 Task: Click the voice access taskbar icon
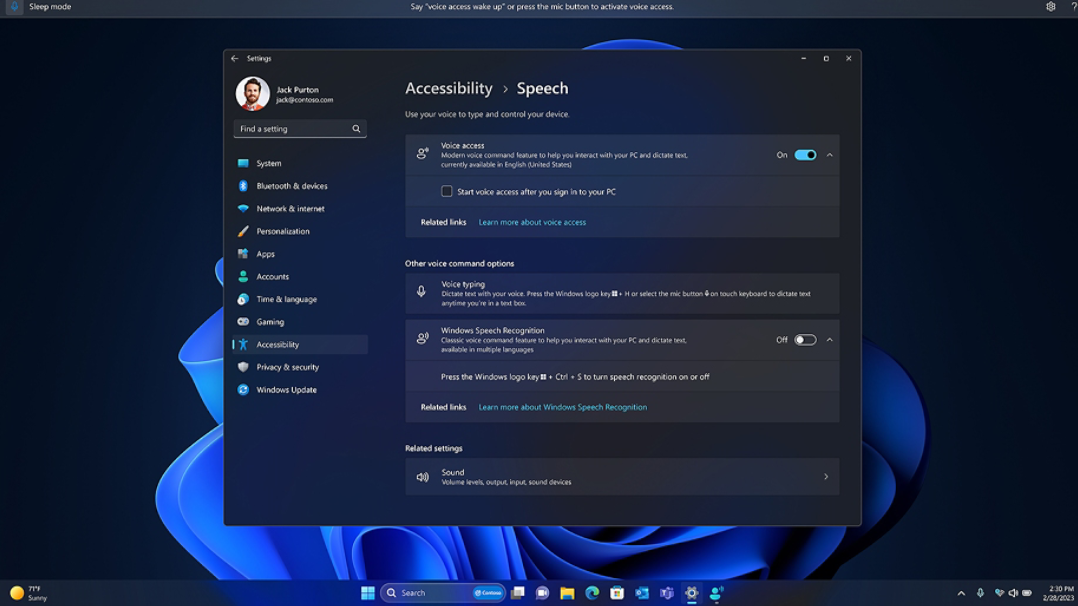pos(716,593)
